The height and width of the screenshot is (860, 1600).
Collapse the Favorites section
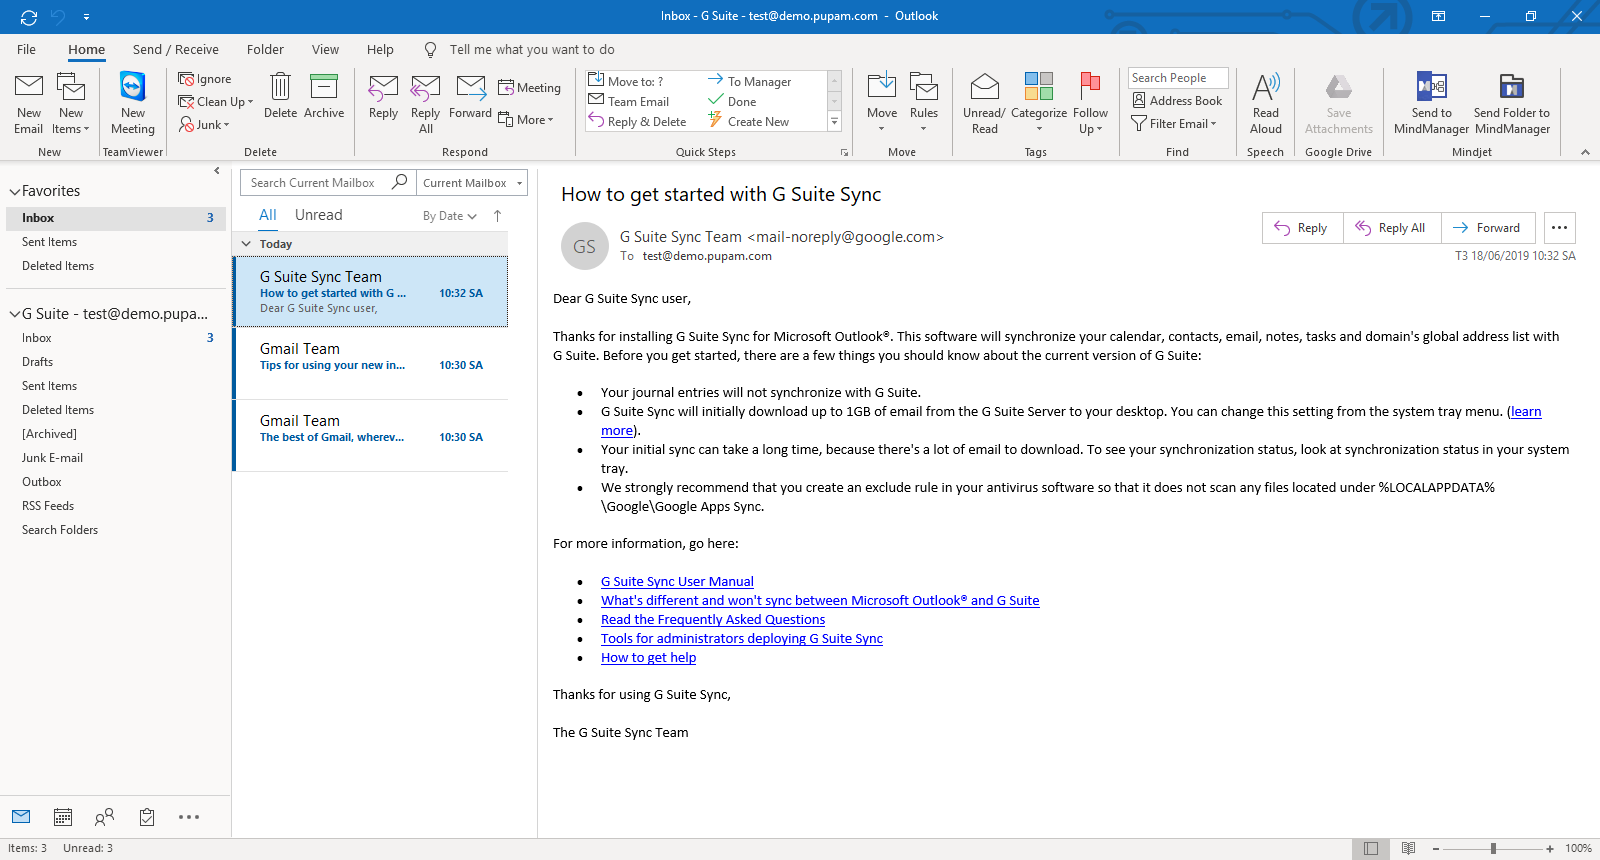(x=15, y=191)
